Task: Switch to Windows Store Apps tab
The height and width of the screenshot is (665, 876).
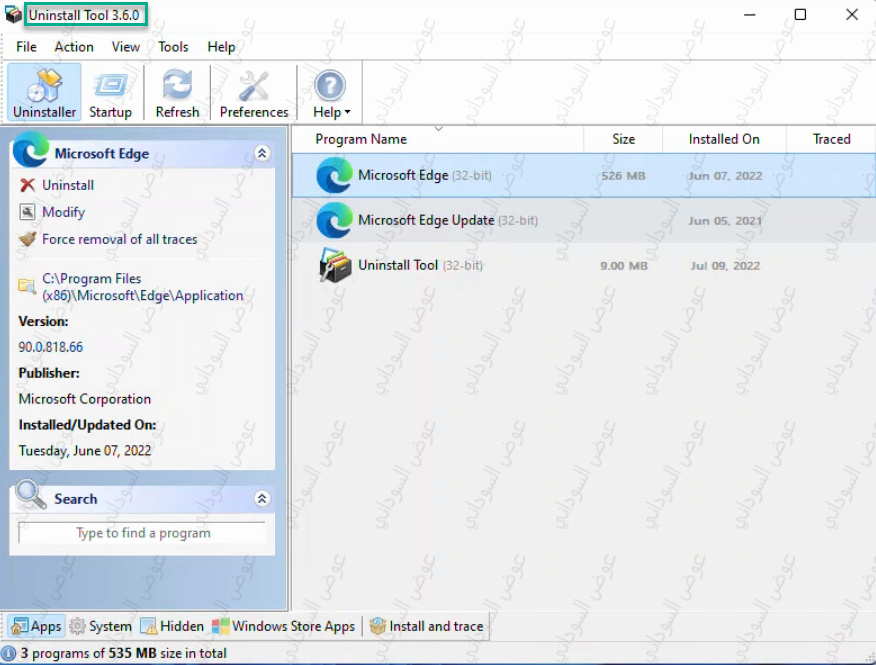Action: [x=284, y=626]
